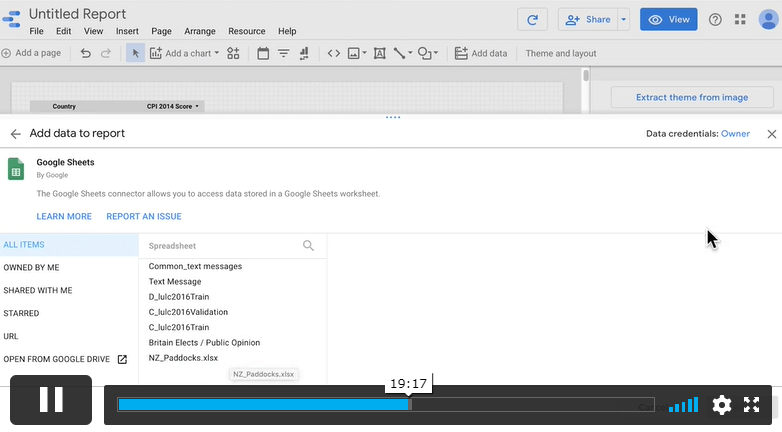This screenshot has height=432, width=782.
Task: Click the undo arrow icon
Action: (x=85, y=53)
